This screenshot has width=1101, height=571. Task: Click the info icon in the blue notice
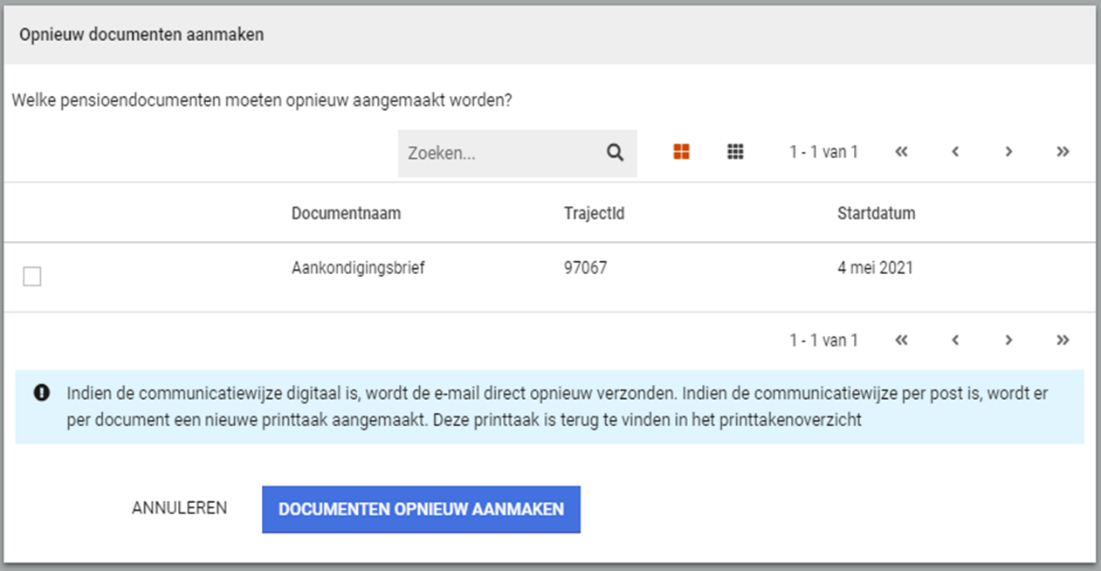pyautogui.click(x=42, y=393)
